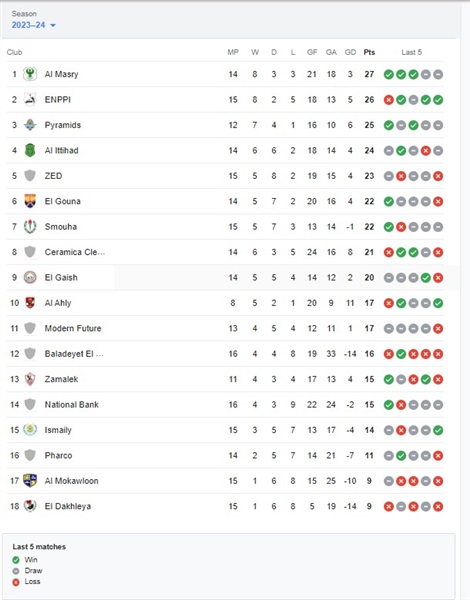Open the 2023–24 season dropdown
Image resolution: width=470 pixels, height=600 pixels.
pyautogui.click(x=33, y=25)
